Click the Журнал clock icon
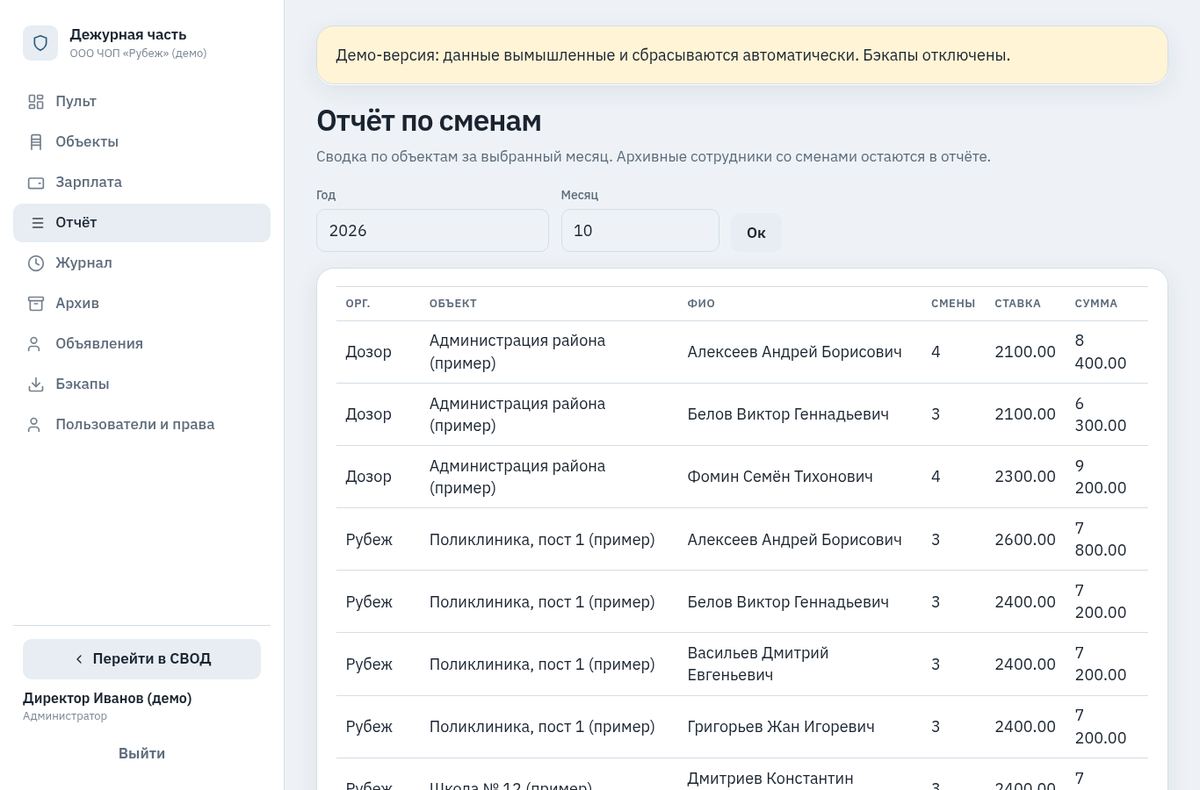 (36, 263)
